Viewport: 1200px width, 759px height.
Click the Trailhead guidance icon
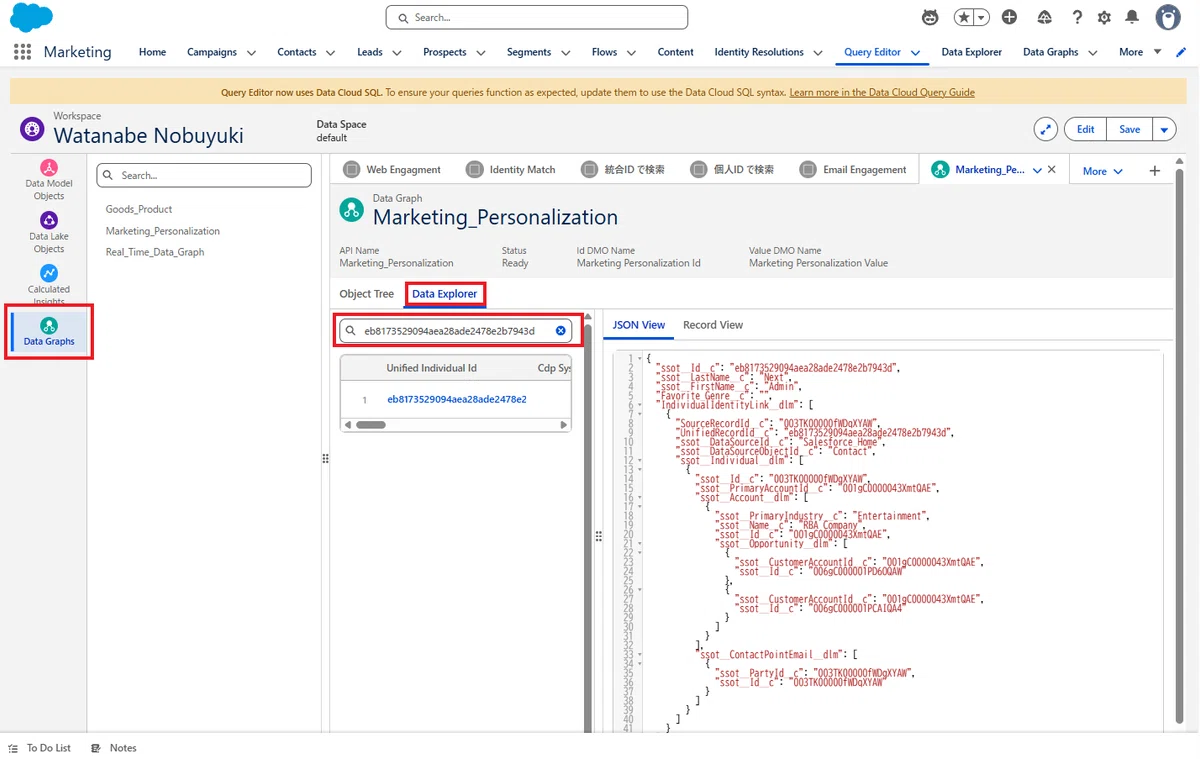1044,17
